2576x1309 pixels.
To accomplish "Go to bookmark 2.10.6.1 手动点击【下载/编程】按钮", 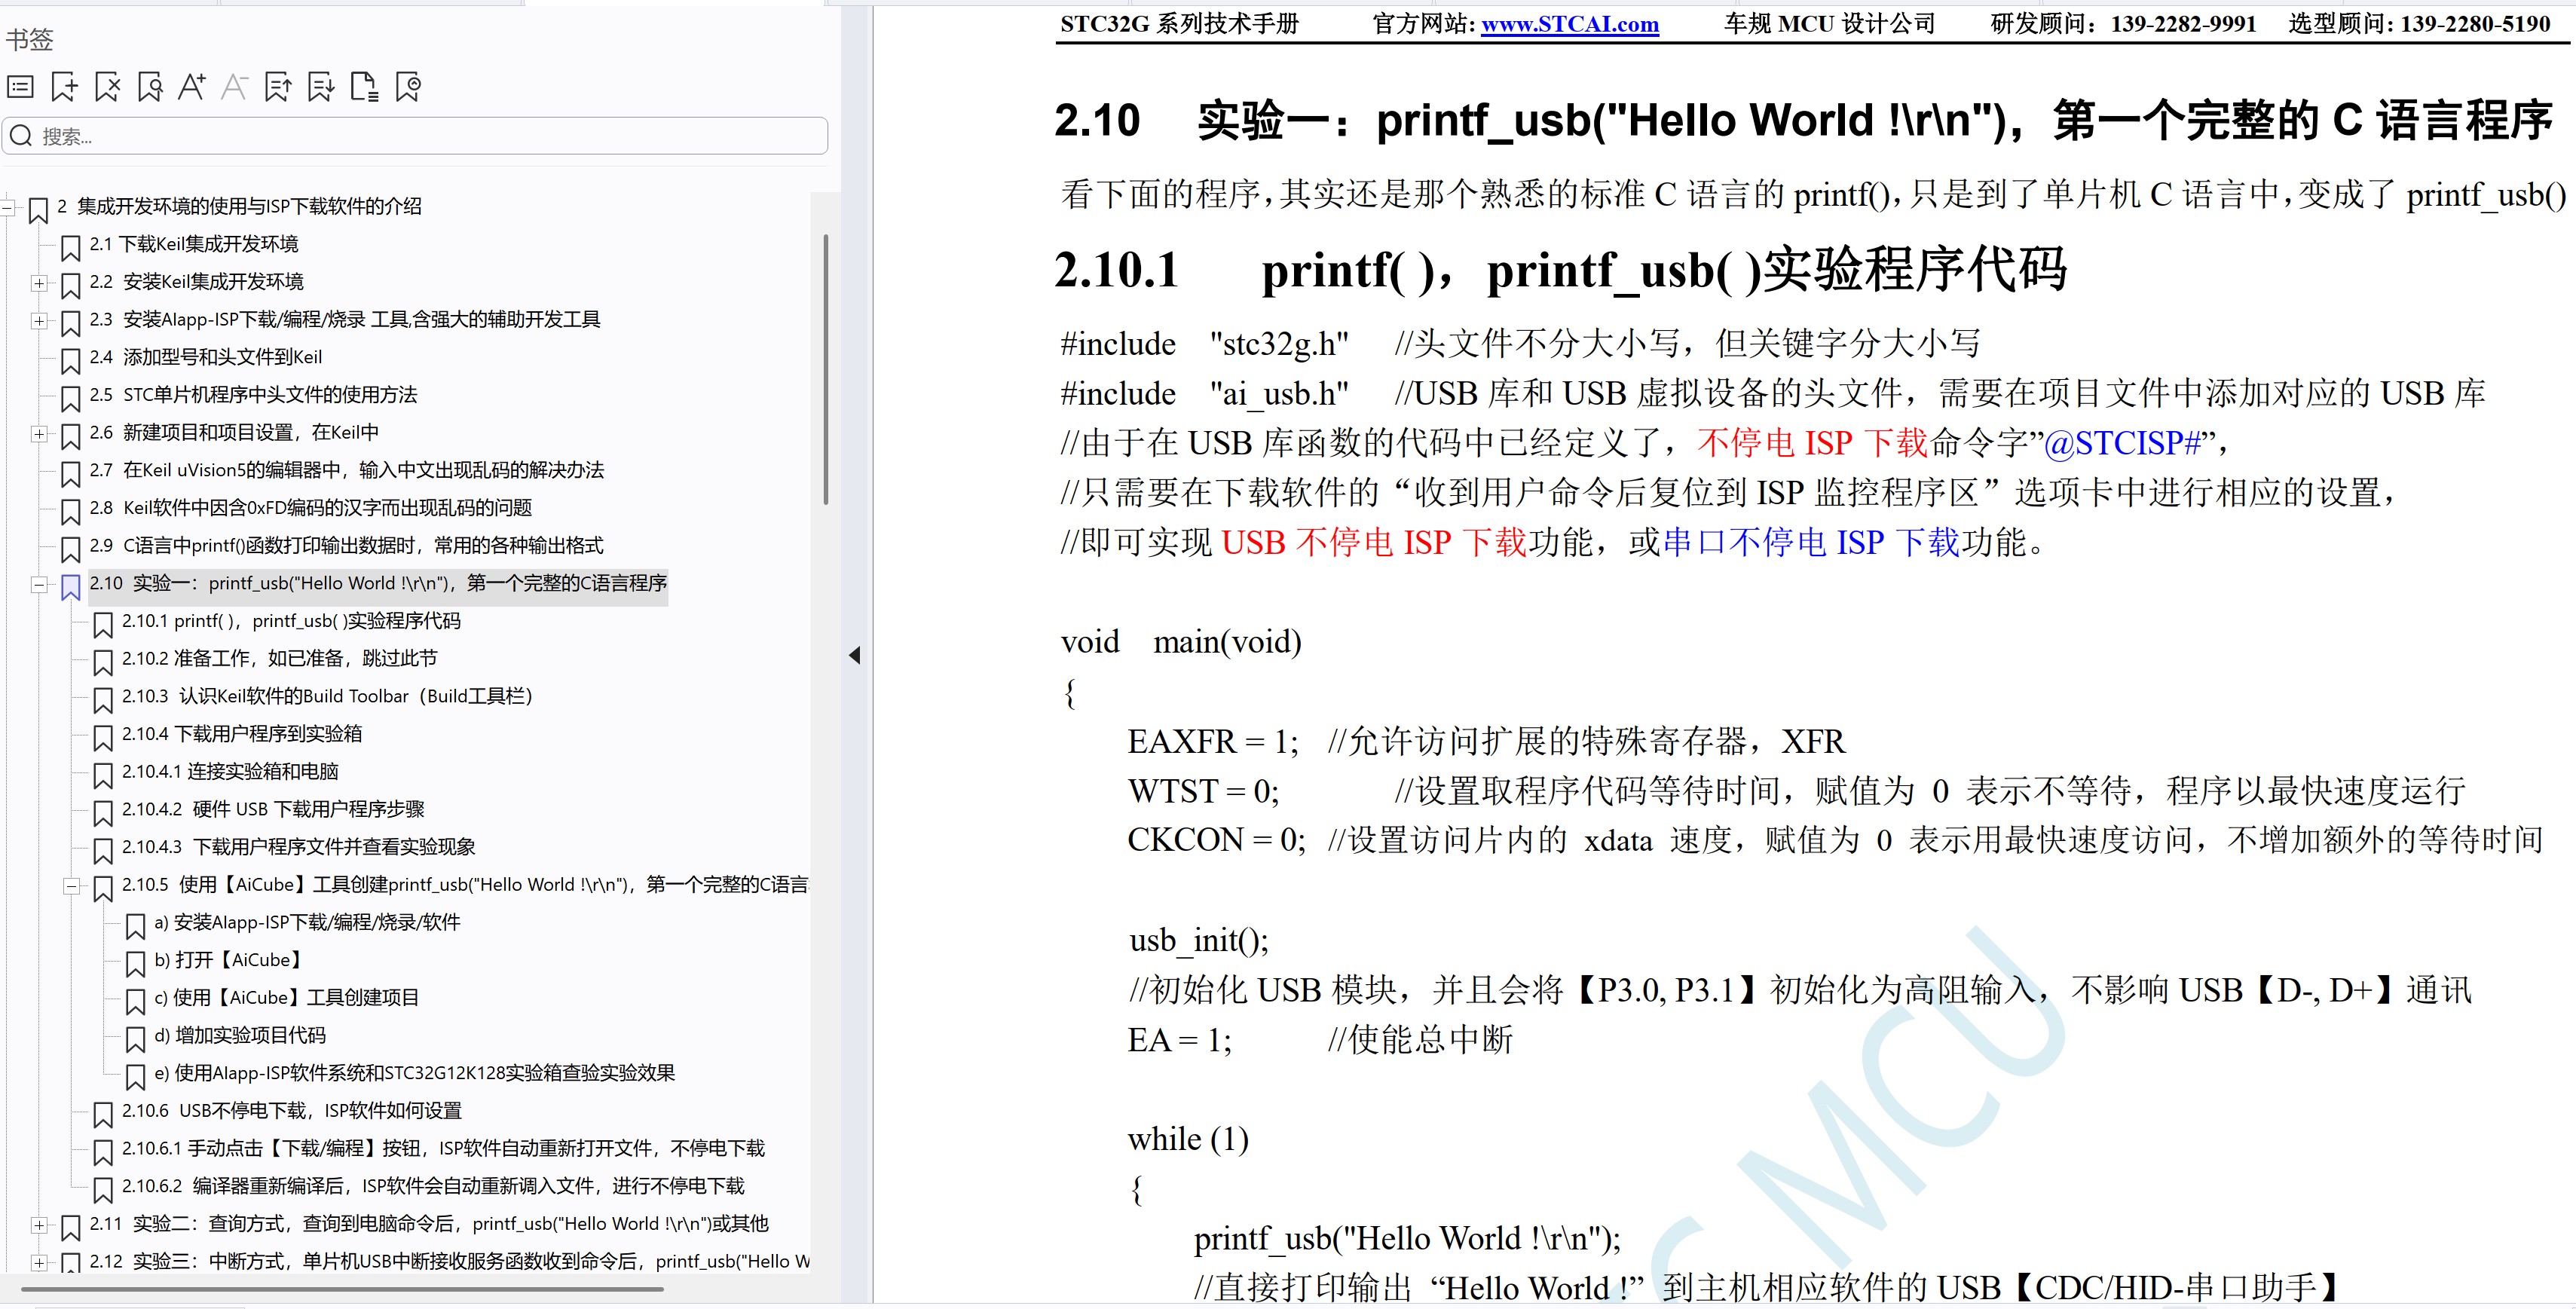I will [x=443, y=1148].
